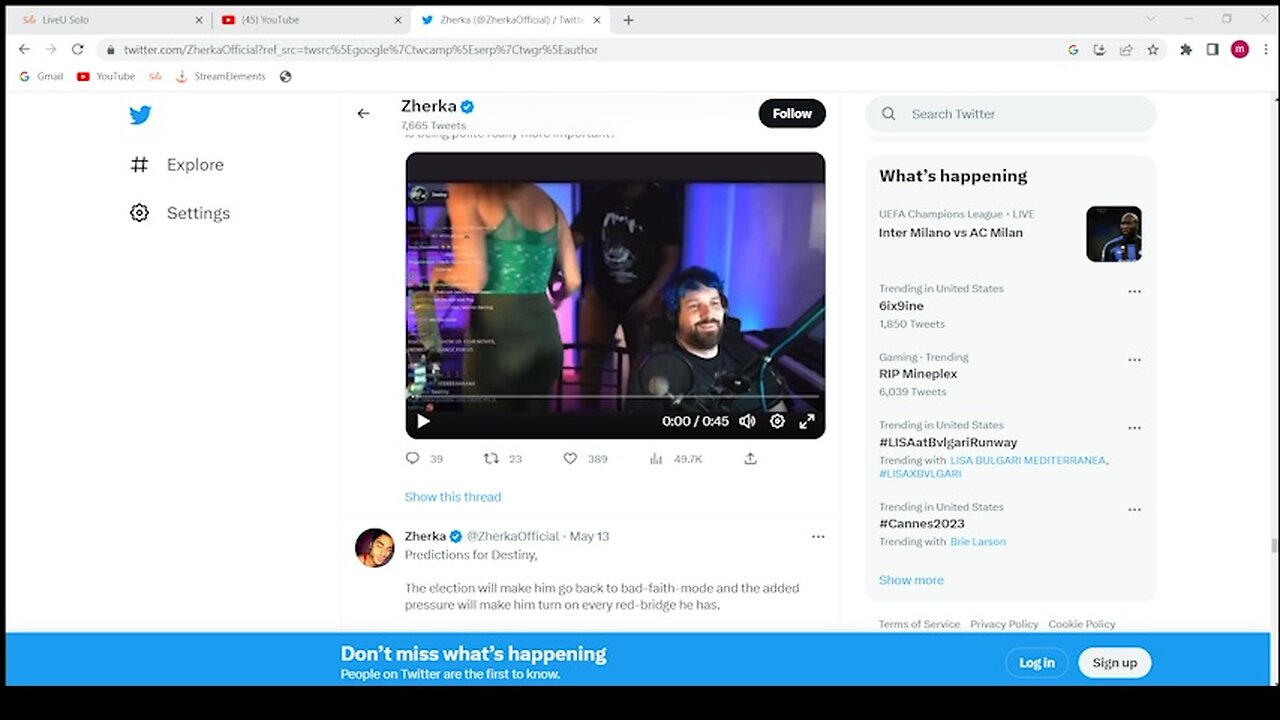Viewport: 1280px width, 720px height.
Task: Reply to tweet with 39 comments
Action: pos(412,458)
